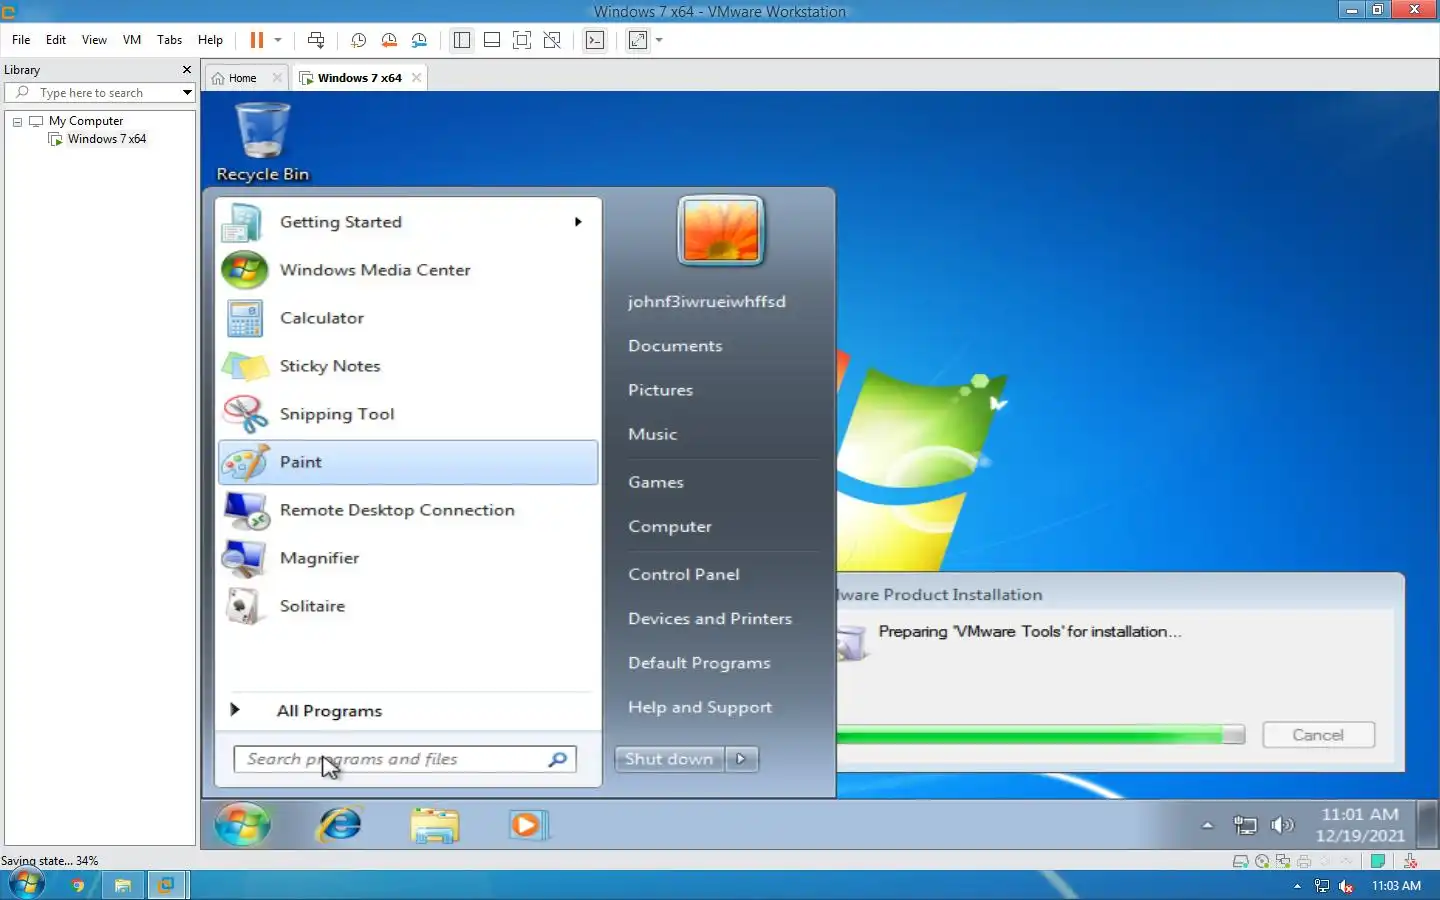
Task: Open the Snipping Tool
Action: [408, 414]
